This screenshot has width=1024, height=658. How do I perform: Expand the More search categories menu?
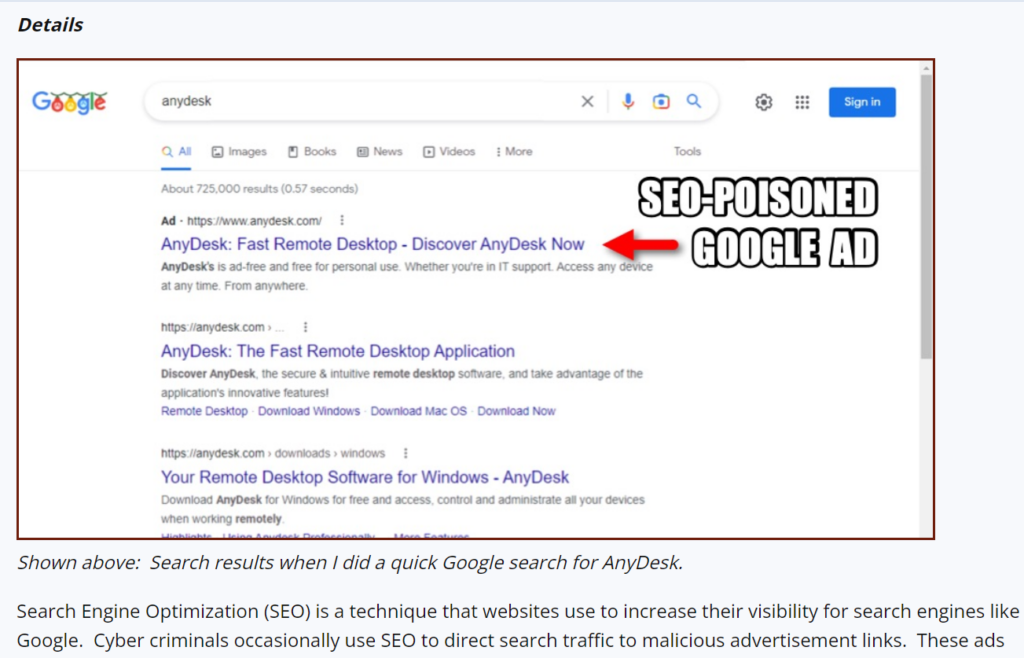pyautogui.click(x=514, y=151)
